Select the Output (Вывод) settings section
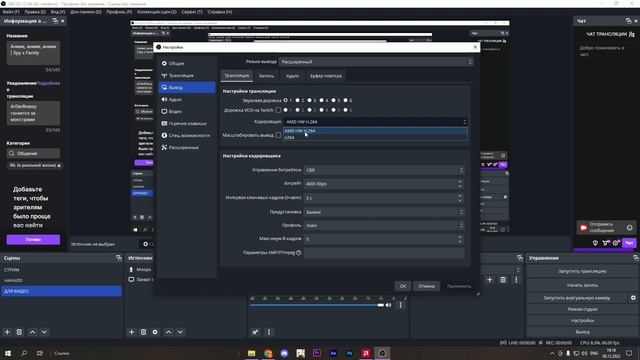Screen dimensions: 640x360 [x=187, y=87]
